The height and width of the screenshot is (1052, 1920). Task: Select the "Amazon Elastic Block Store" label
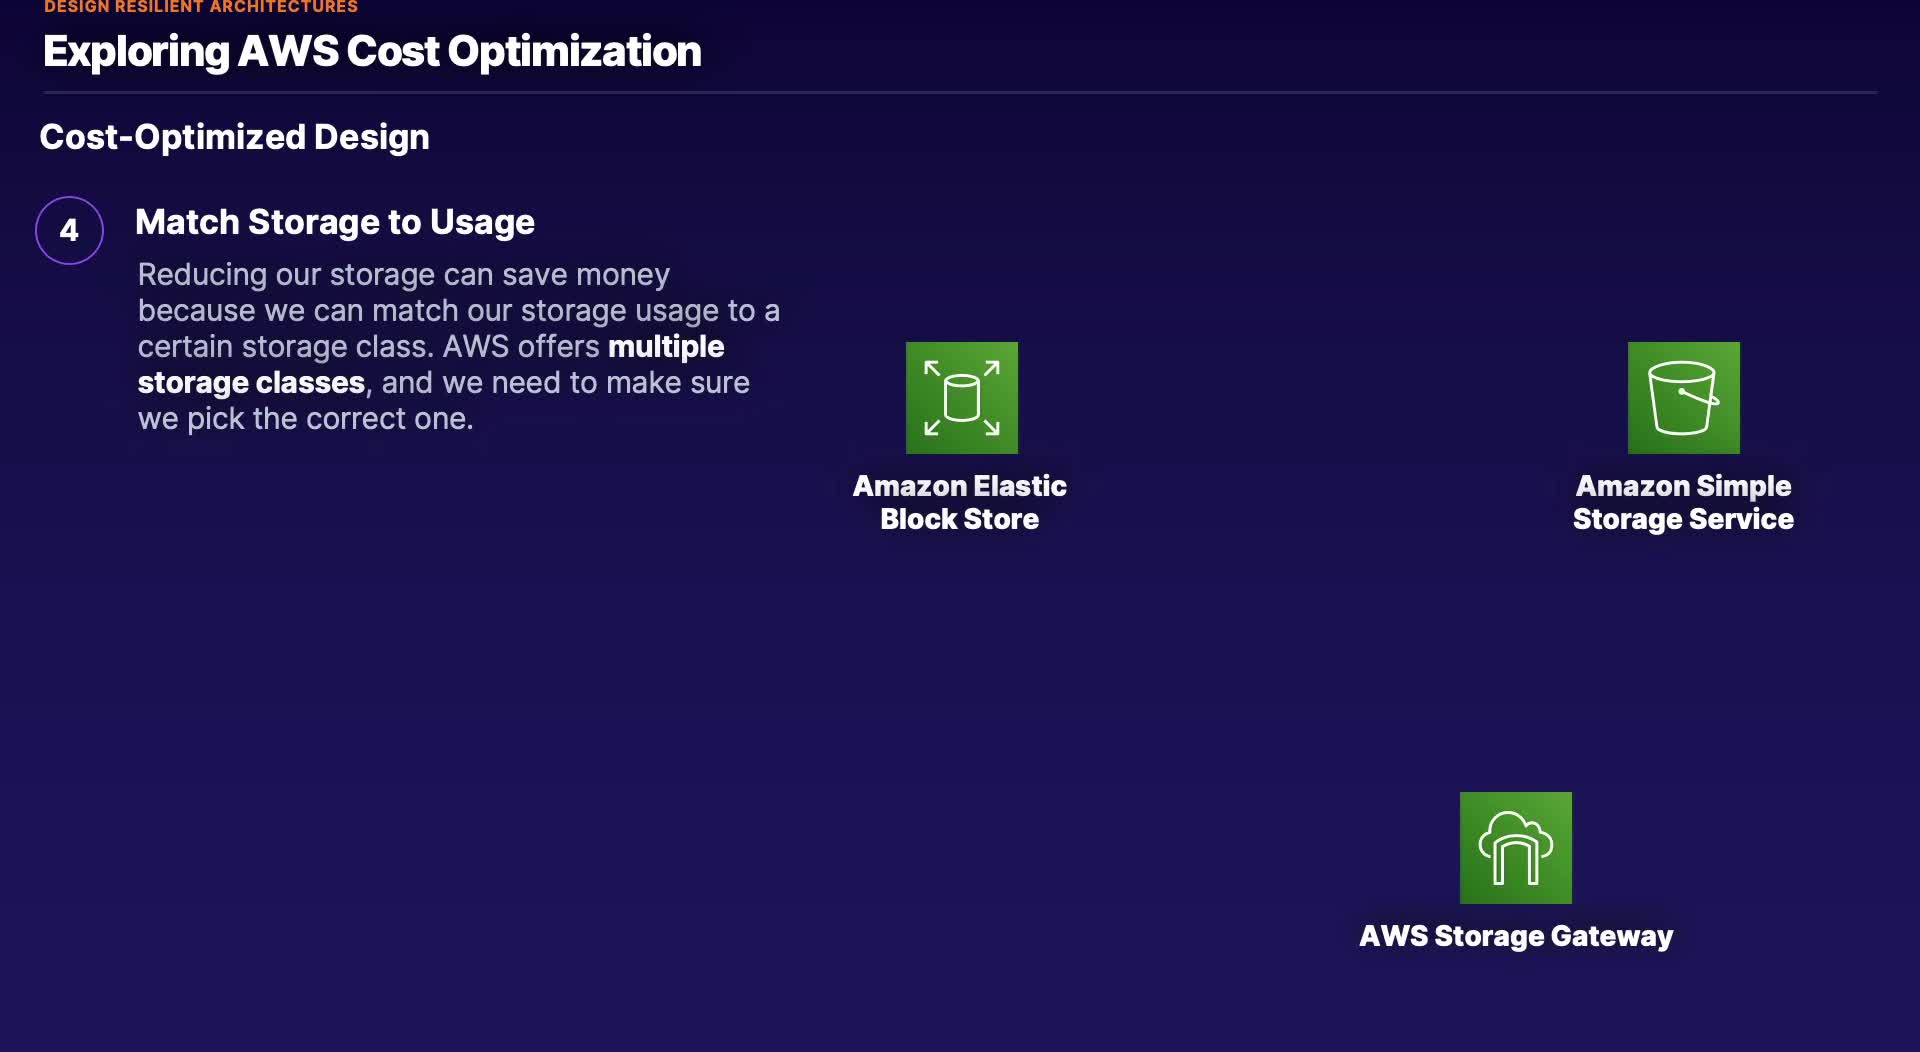pos(959,502)
